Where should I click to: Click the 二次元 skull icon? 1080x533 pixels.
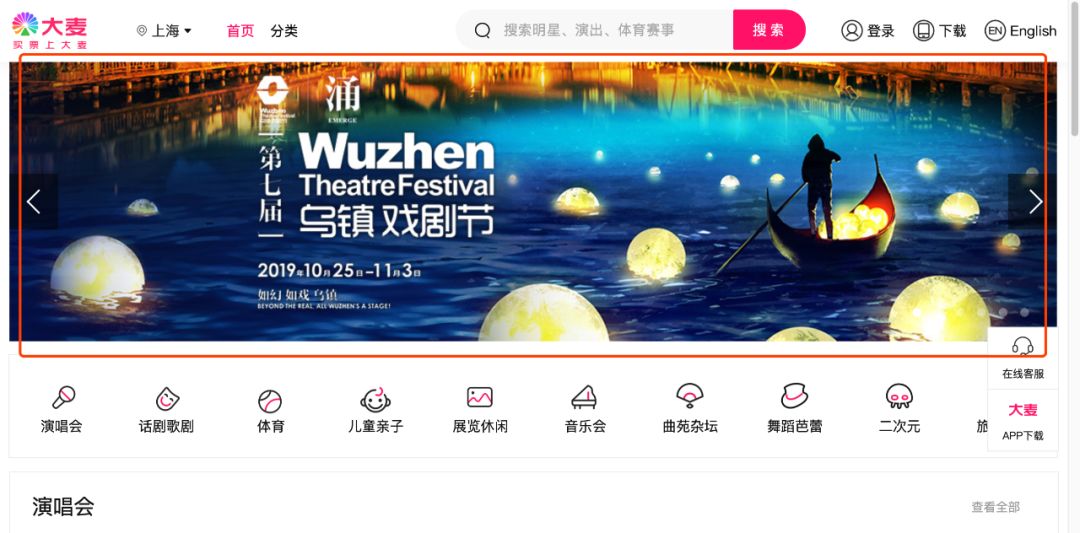pos(899,396)
